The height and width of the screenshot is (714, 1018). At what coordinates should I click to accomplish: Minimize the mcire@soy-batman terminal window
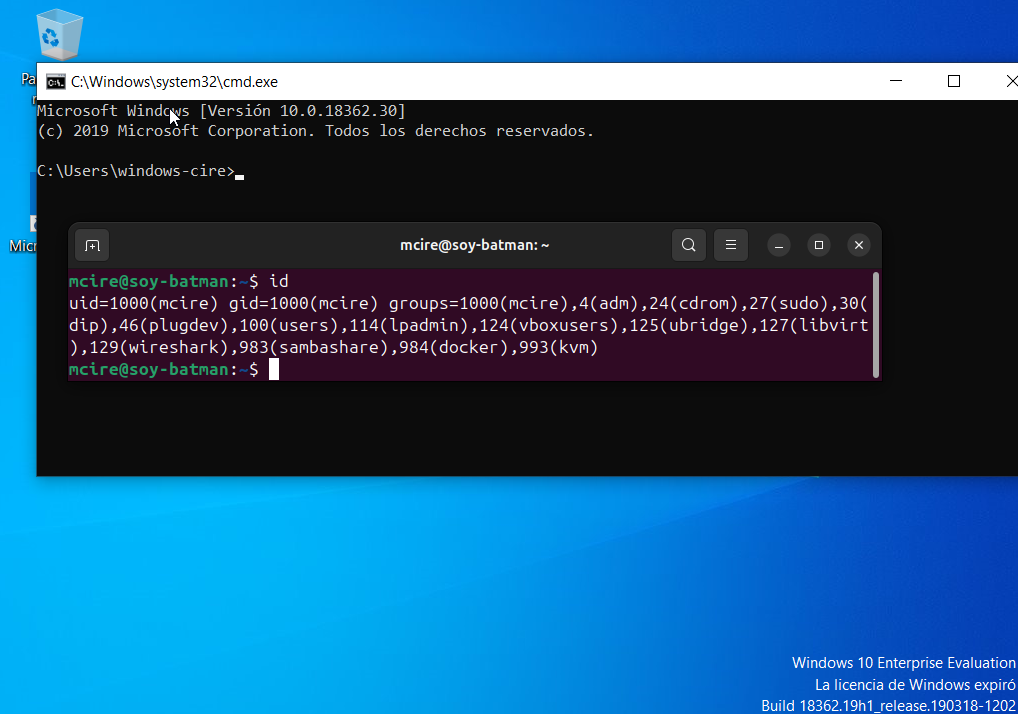778,245
